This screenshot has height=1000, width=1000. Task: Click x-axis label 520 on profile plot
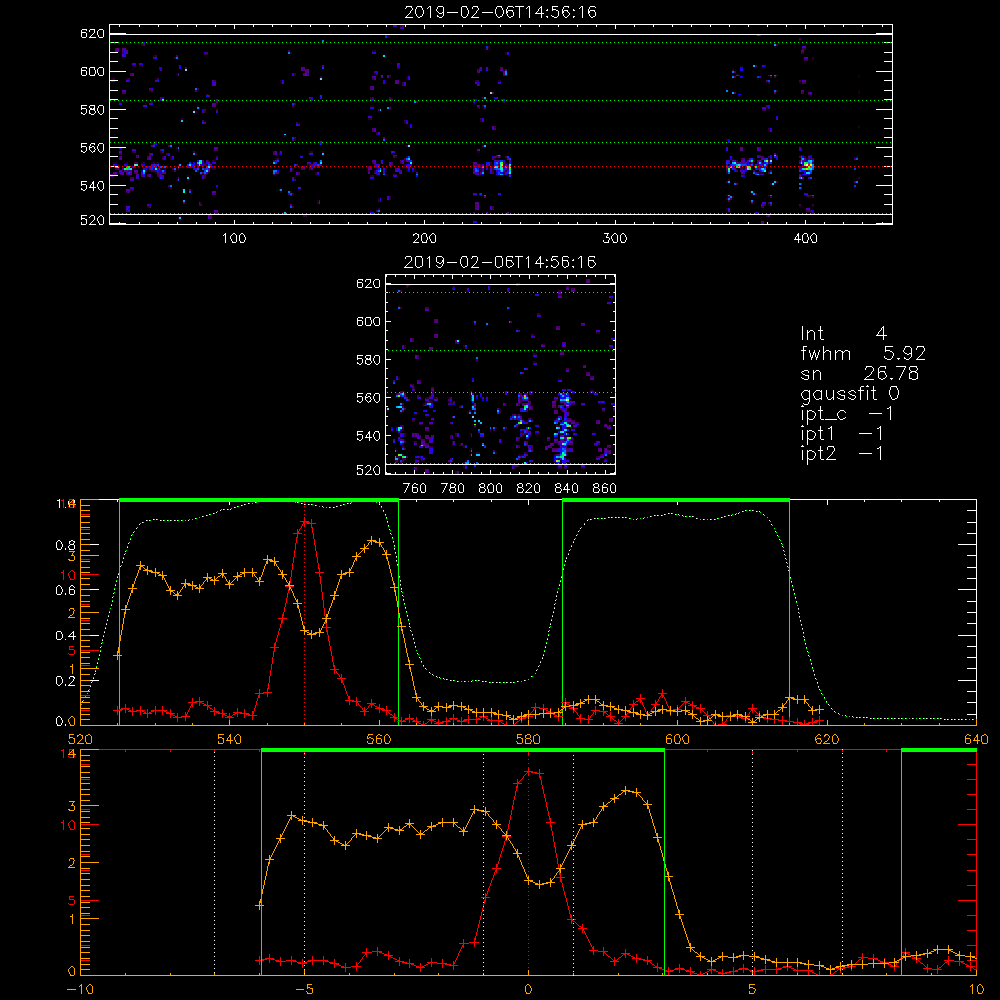[80, 740]
